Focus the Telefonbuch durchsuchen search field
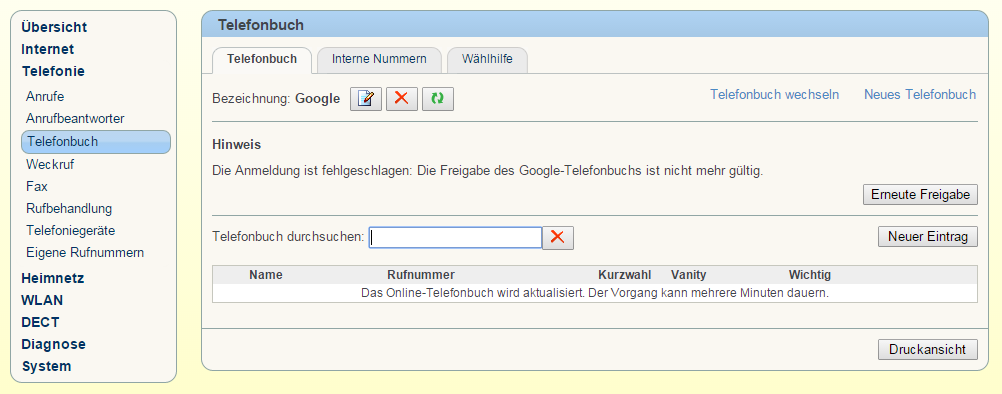 point(456,238)
